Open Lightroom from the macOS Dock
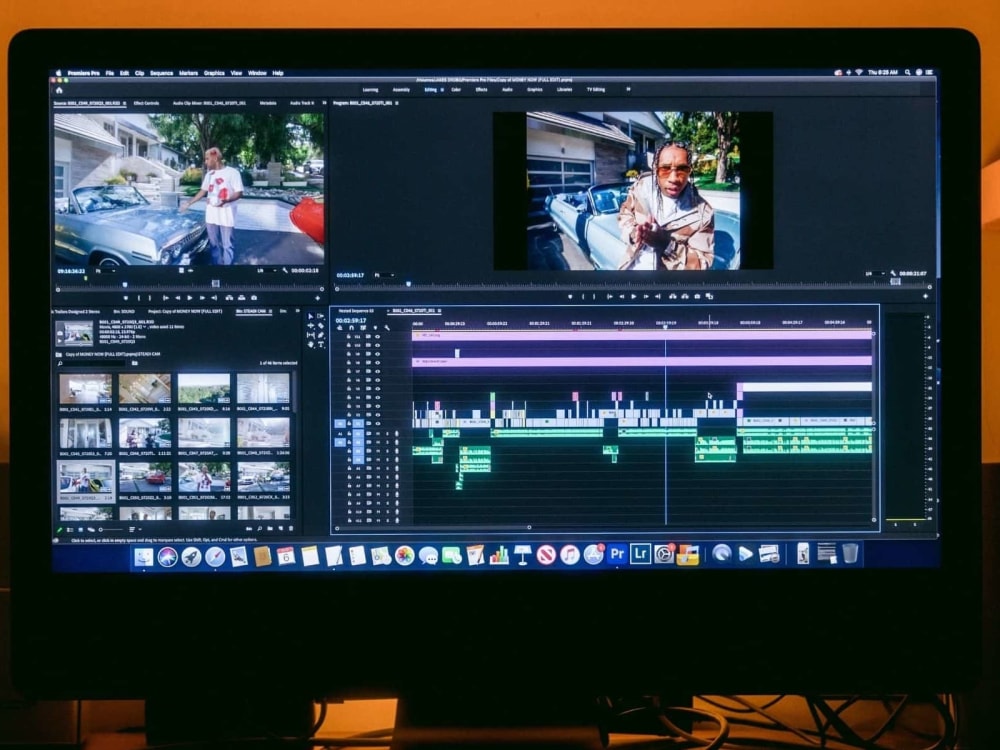This screenshot has height=750, width=1000. (x=640, y=555)
